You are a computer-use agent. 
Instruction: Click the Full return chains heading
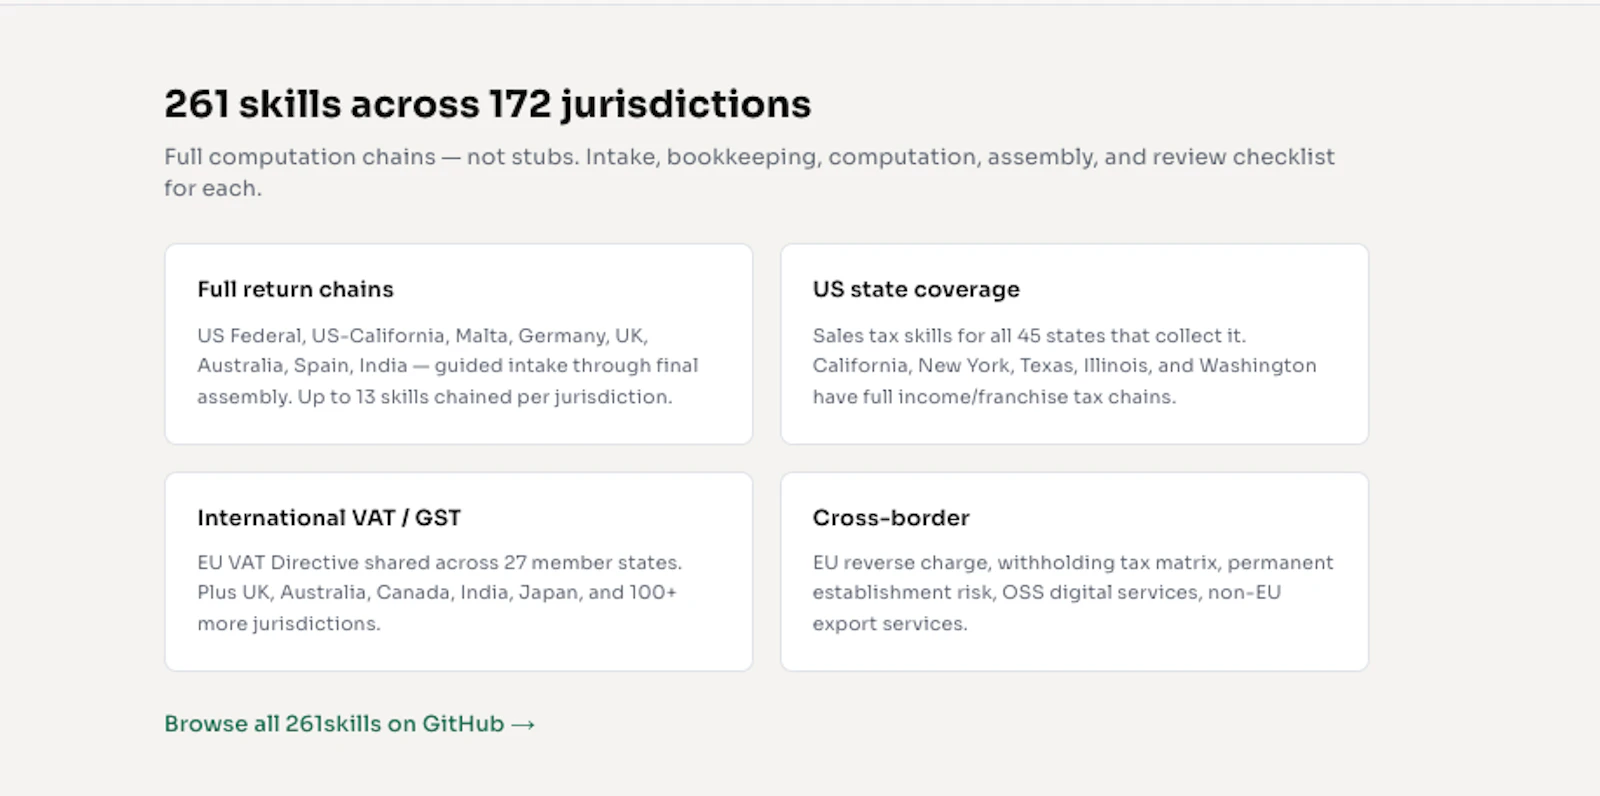295,289
